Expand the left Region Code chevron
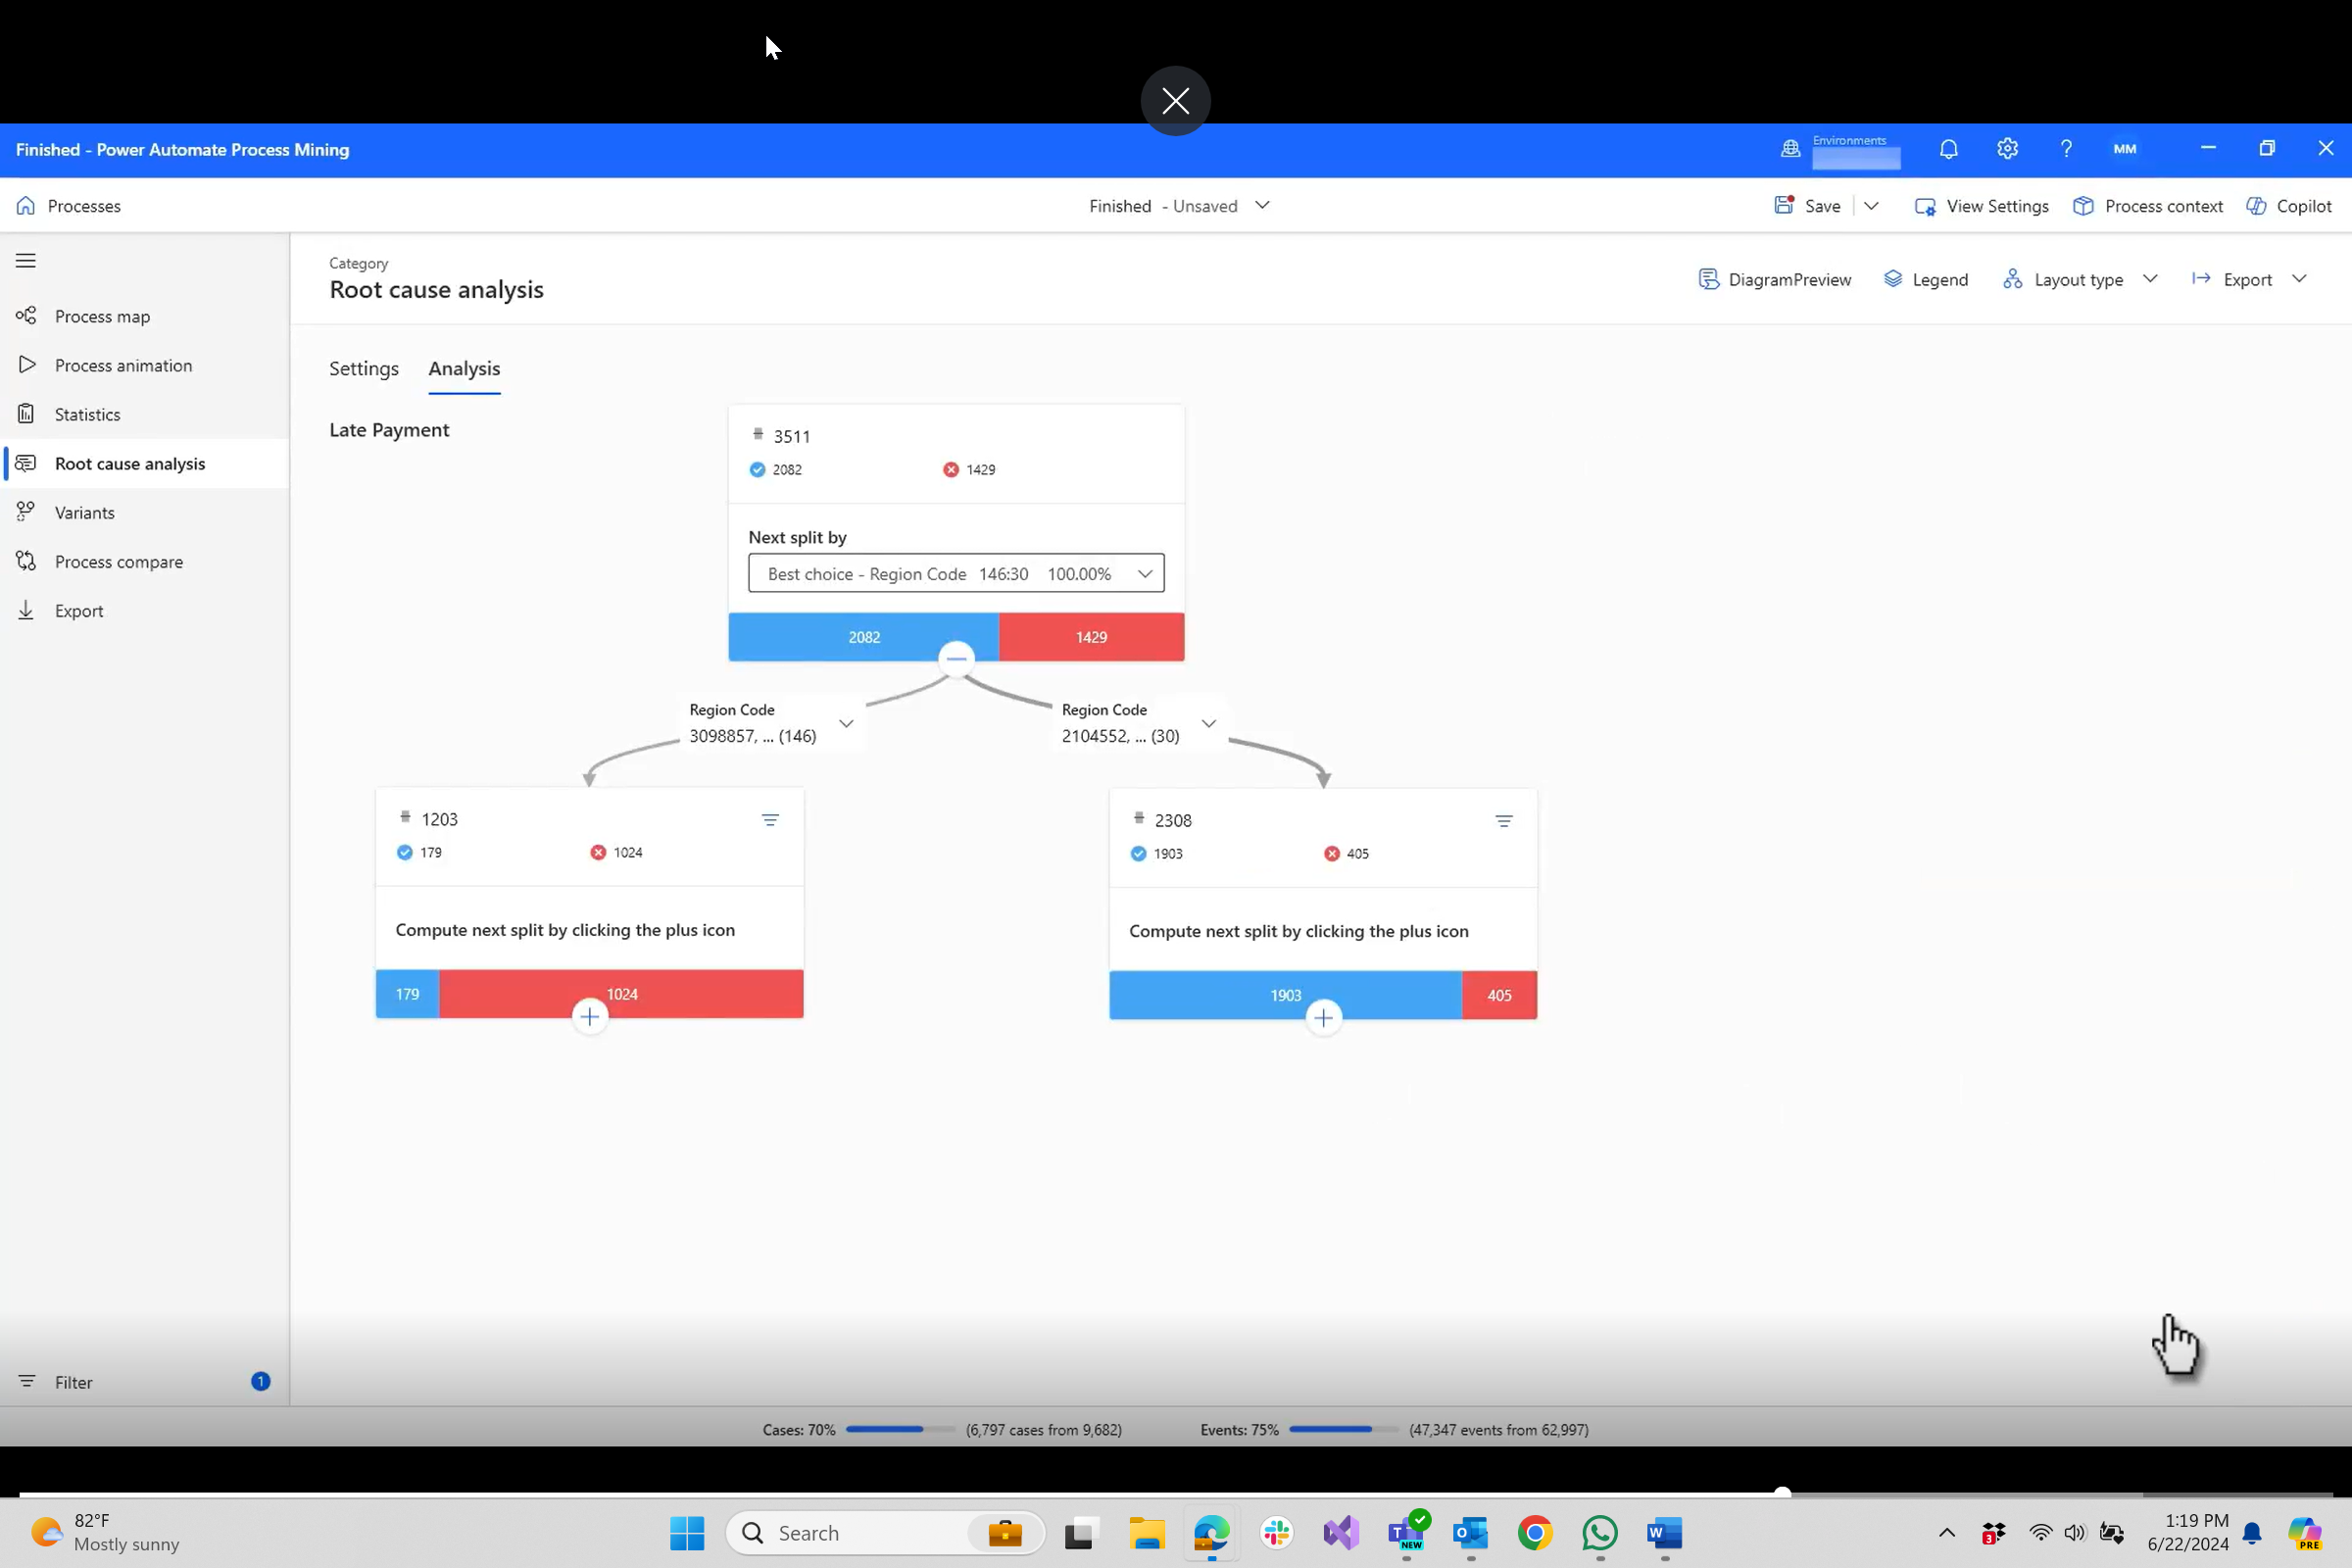This screenshot has width=2352, height=1568. coord(846,722)
